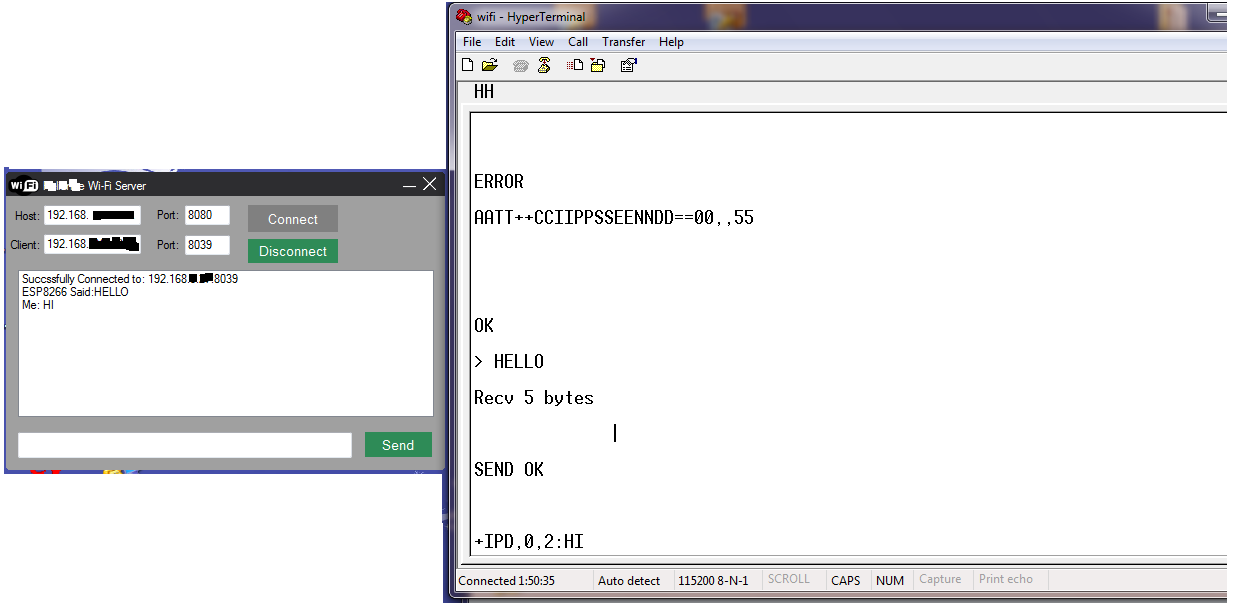Click the message input box beside Send
Image resolution: width=1238 pixels, height=603 pixels.
click(x=185, y=445)
